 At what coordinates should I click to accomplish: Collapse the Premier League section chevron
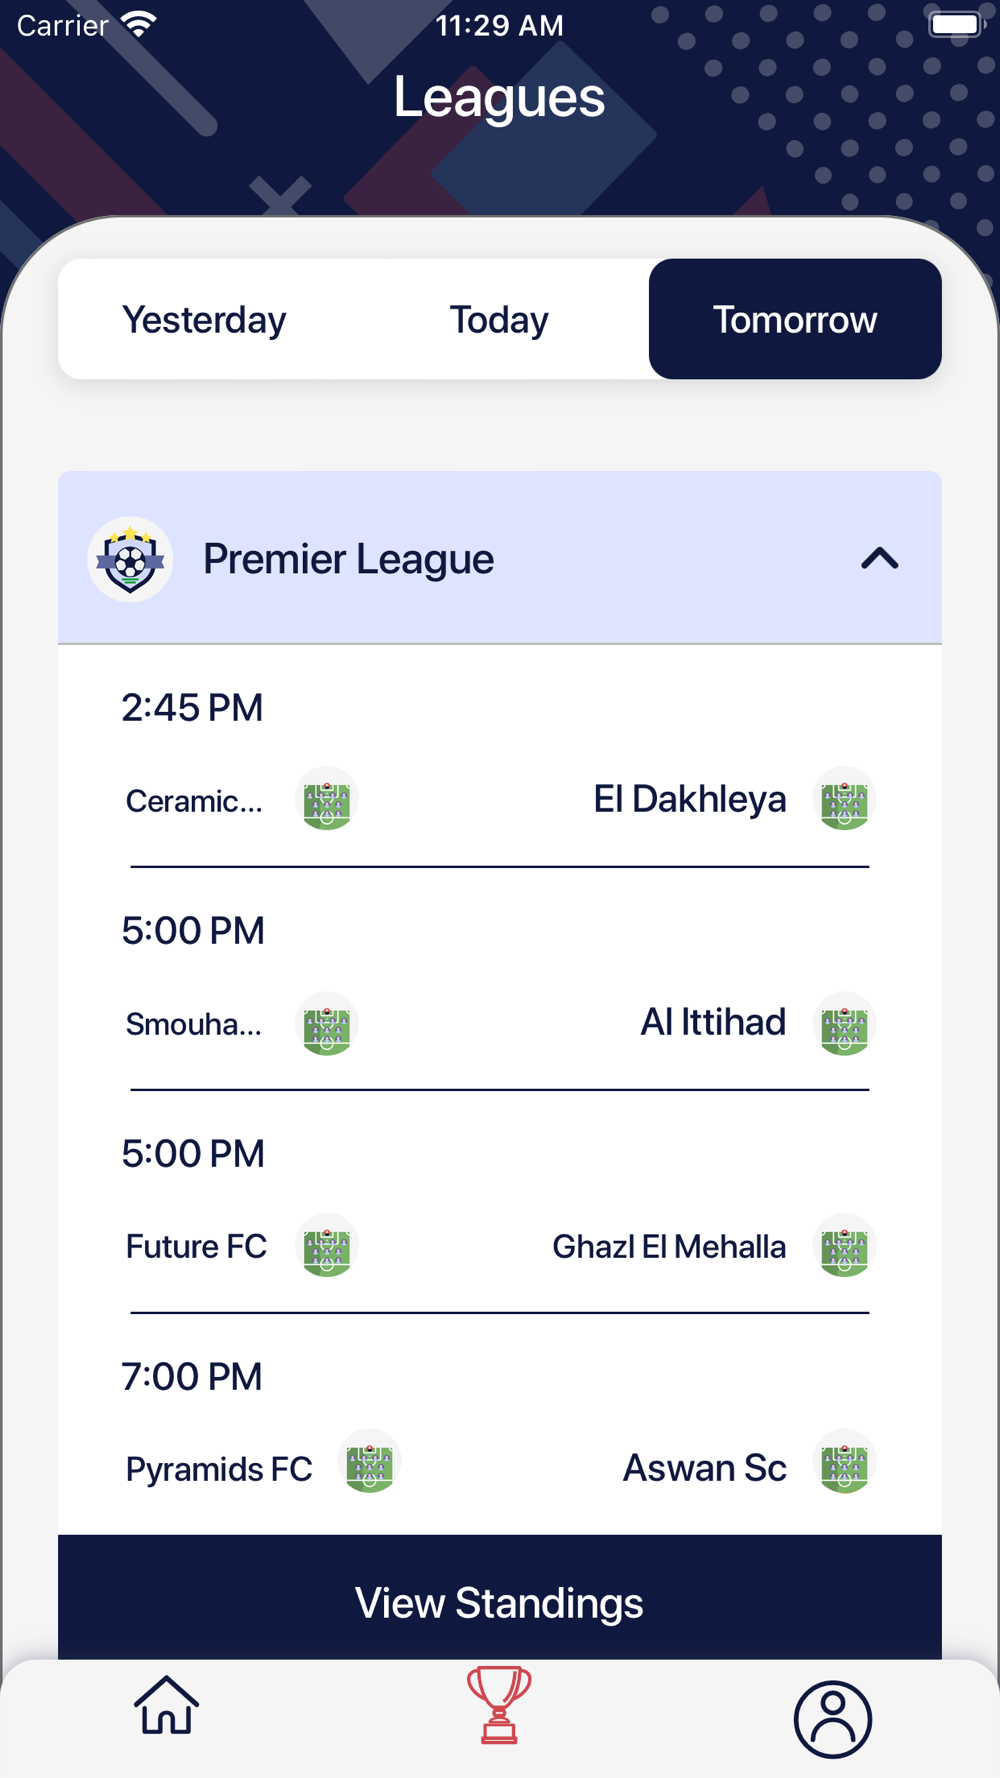(x=880, y=558)
